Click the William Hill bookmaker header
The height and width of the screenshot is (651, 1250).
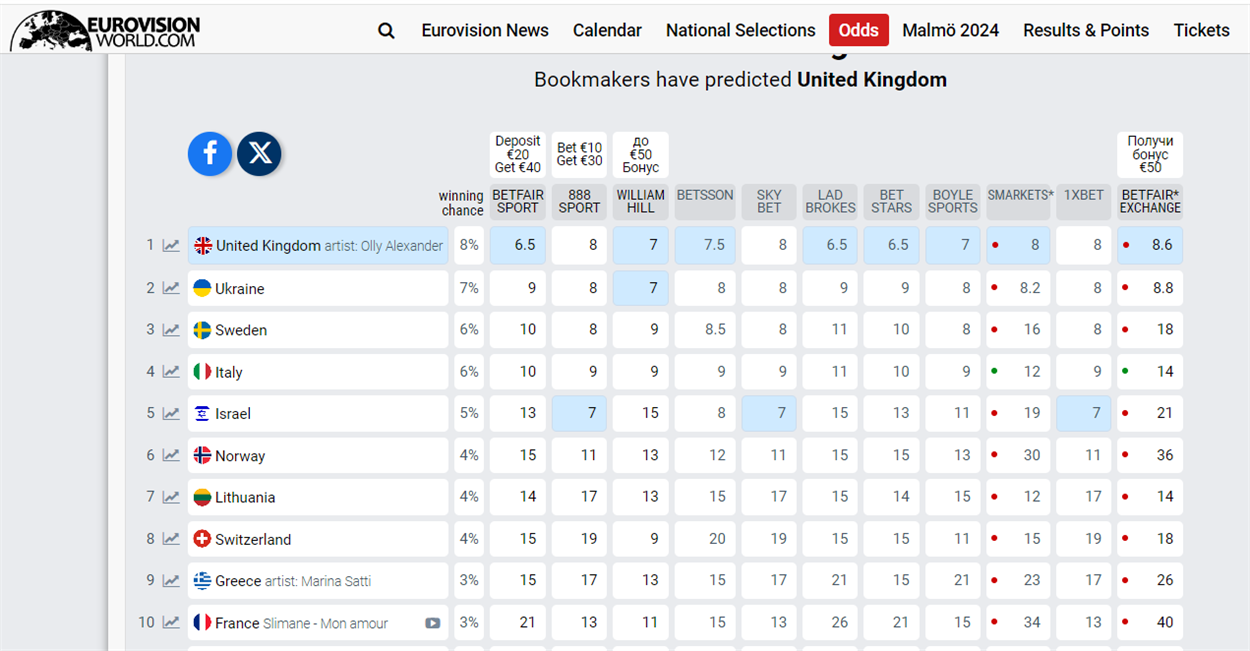tap(641, 202)
